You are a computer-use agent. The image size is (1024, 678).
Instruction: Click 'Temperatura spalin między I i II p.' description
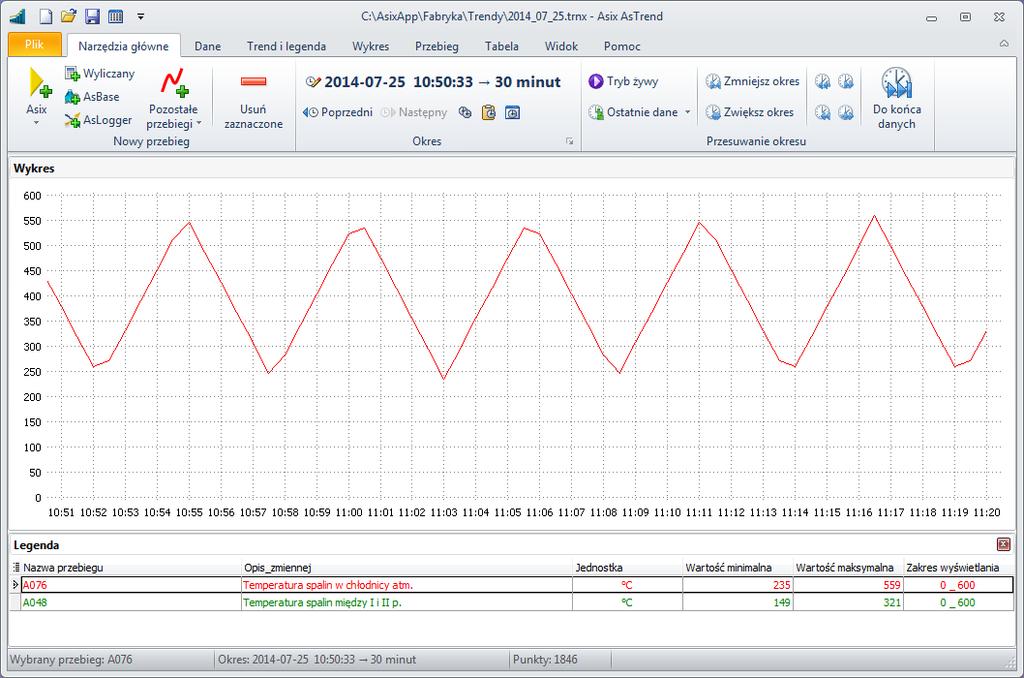tap(322, 602)
